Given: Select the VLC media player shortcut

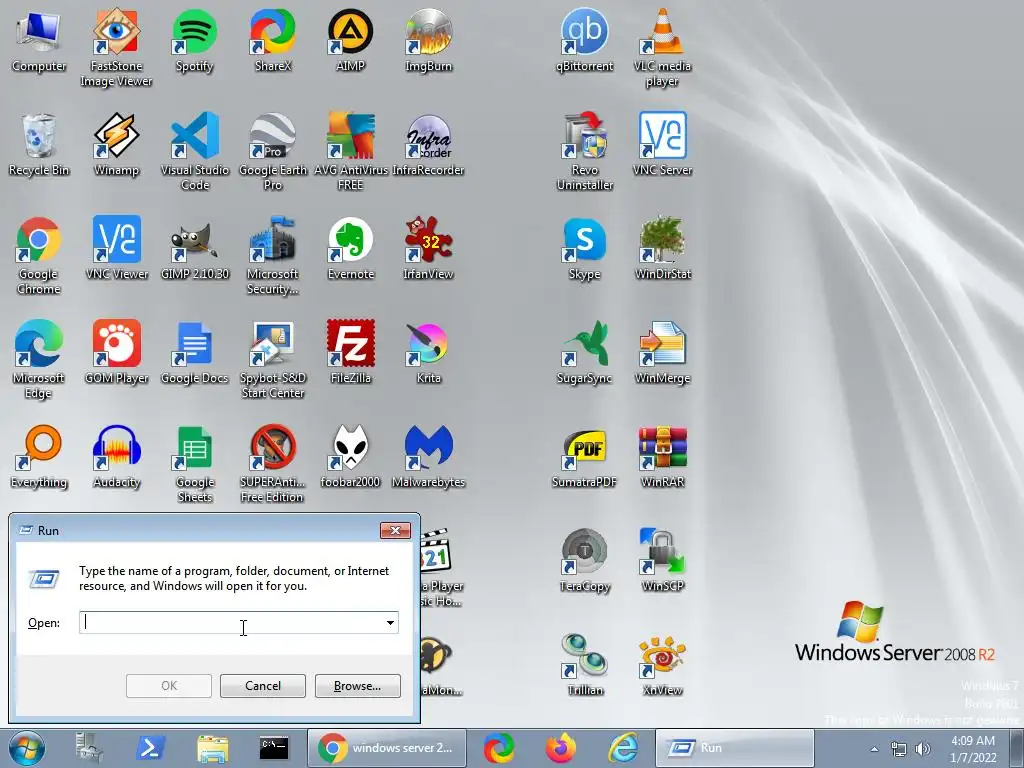Looking at the screenshot, I should click(x=662, y=48).
